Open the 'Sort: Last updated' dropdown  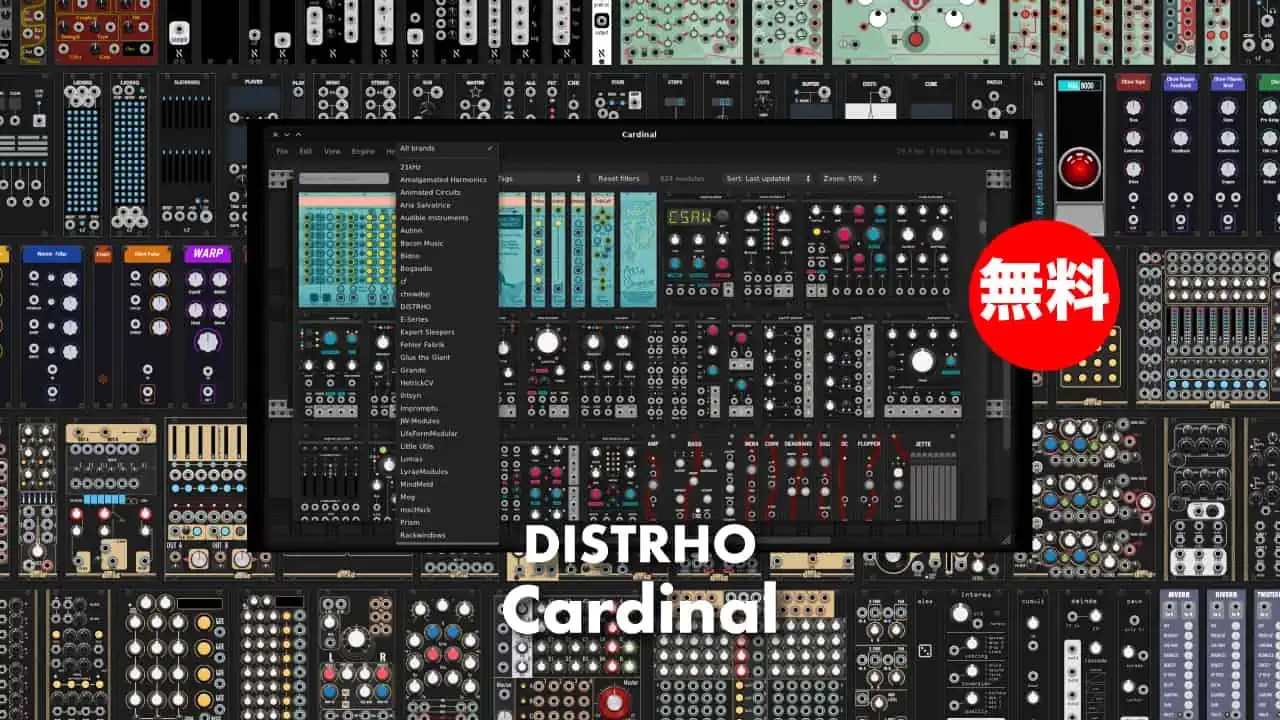point(758,179)
